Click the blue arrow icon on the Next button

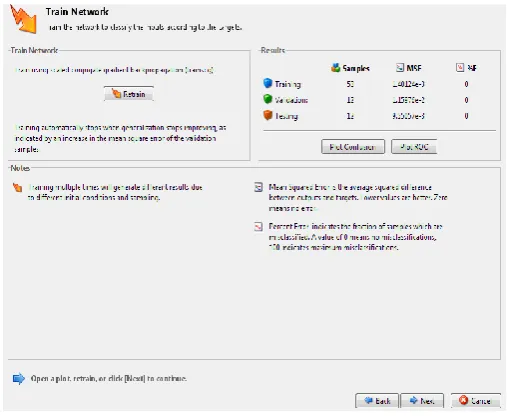pos(413,400)
